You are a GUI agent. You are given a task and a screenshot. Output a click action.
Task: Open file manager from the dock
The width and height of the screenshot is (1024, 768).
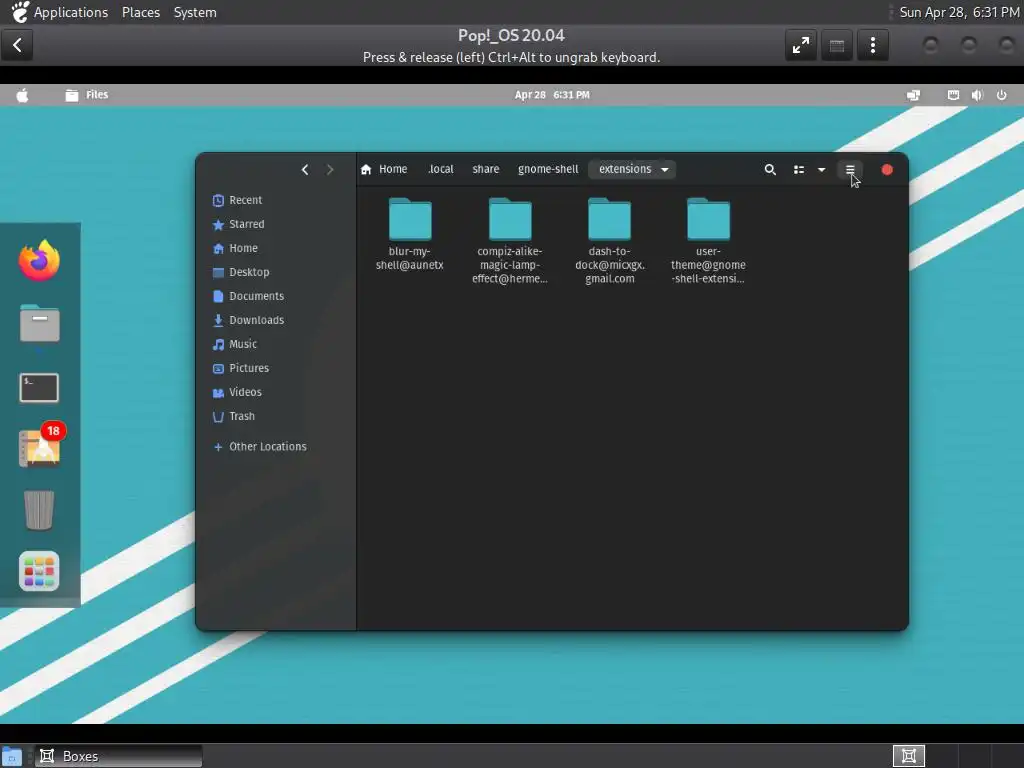pyautogui.click(x=39, y=323)
